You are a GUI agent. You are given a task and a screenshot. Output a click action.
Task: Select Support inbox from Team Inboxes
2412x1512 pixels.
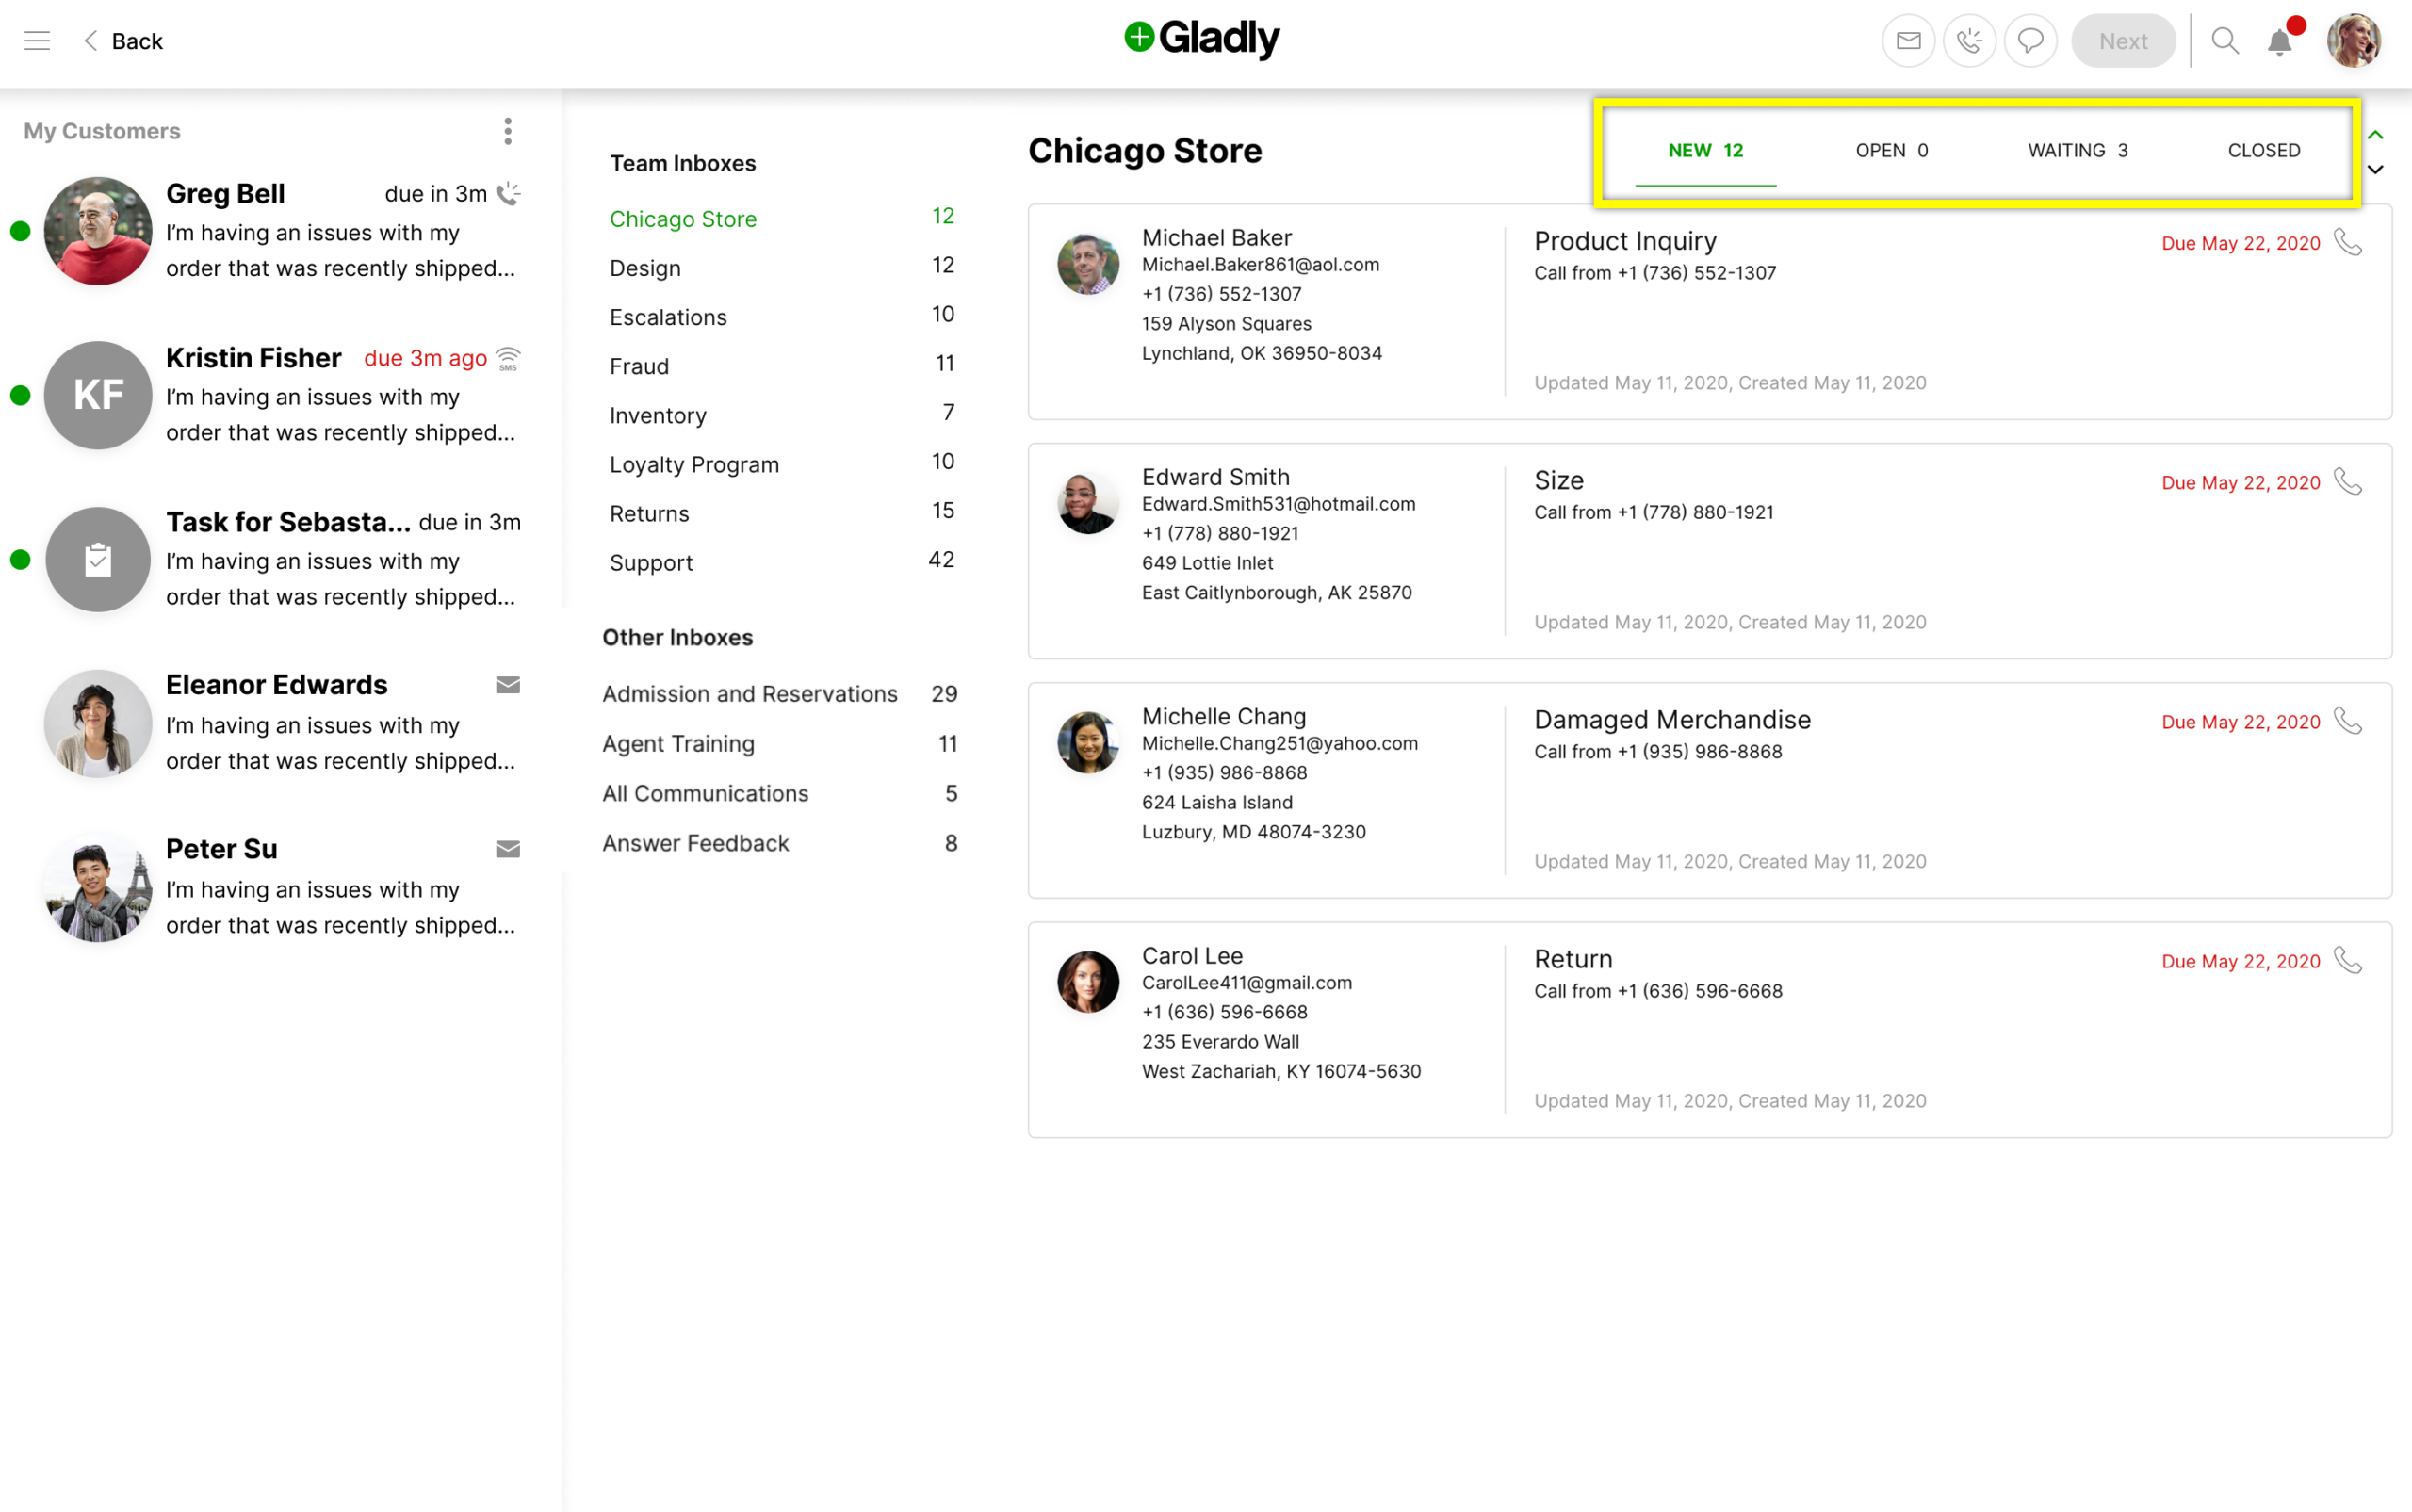(x=651, y=561)
